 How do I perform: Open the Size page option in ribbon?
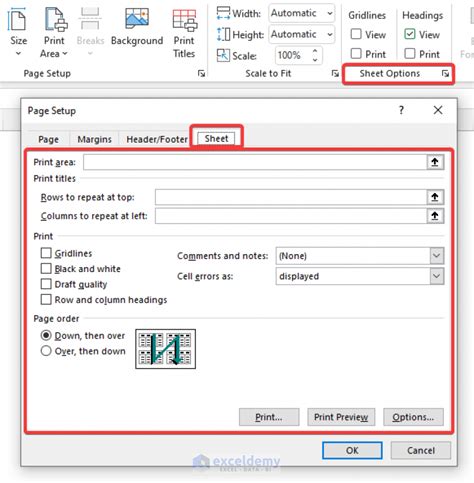(18, 31)
